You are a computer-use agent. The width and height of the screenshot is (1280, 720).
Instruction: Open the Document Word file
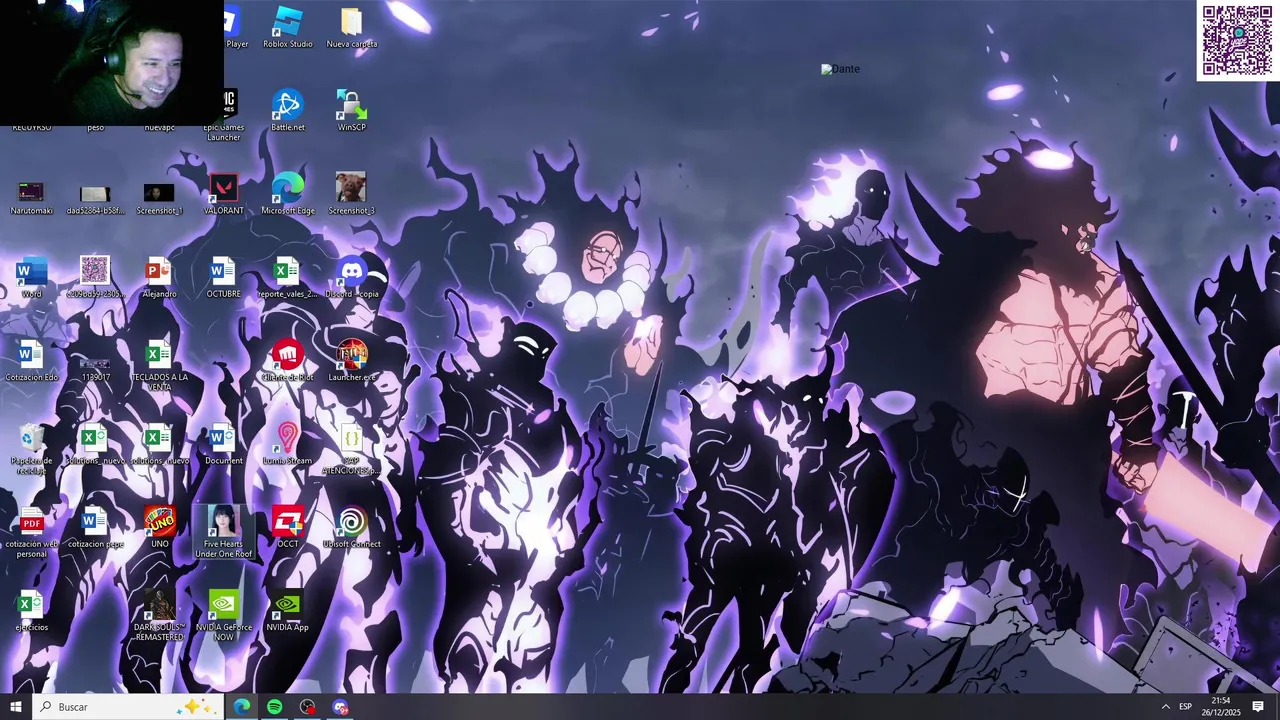223,444
